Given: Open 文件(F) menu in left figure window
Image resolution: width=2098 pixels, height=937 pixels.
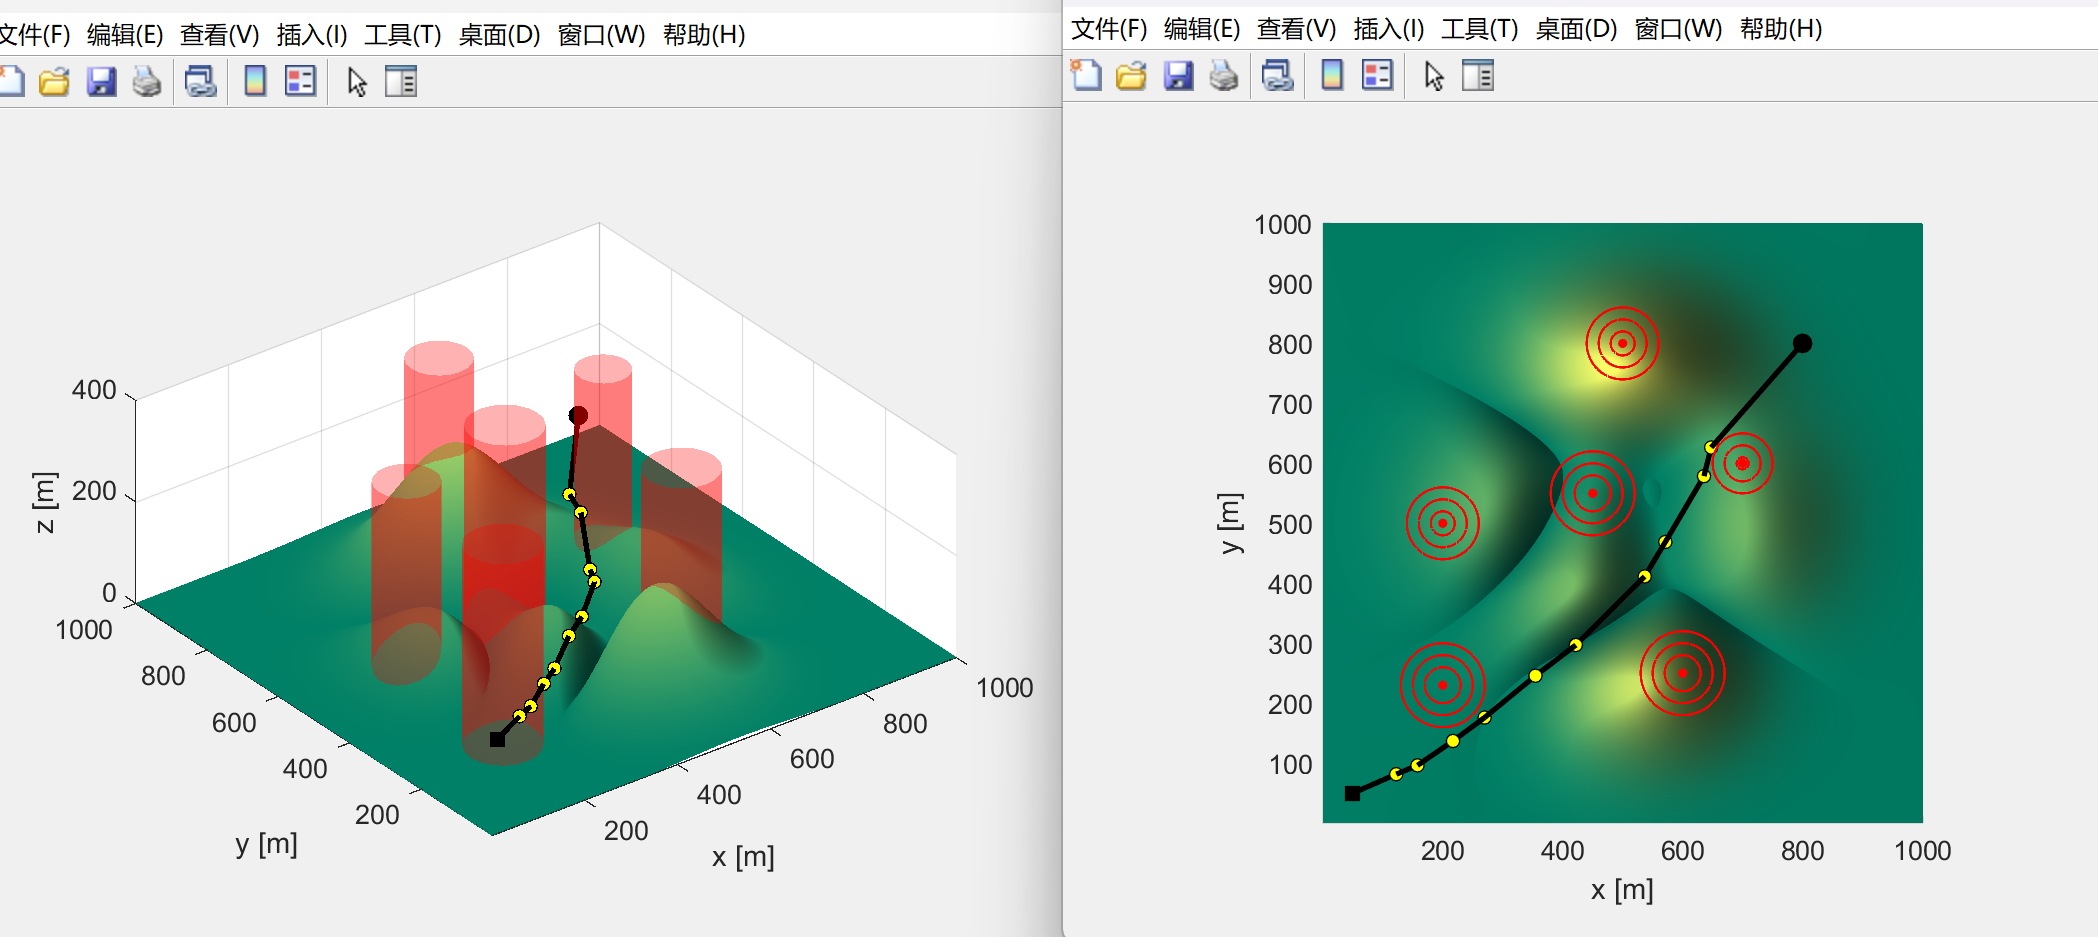Looking at the screenshot, I should 34,35.
